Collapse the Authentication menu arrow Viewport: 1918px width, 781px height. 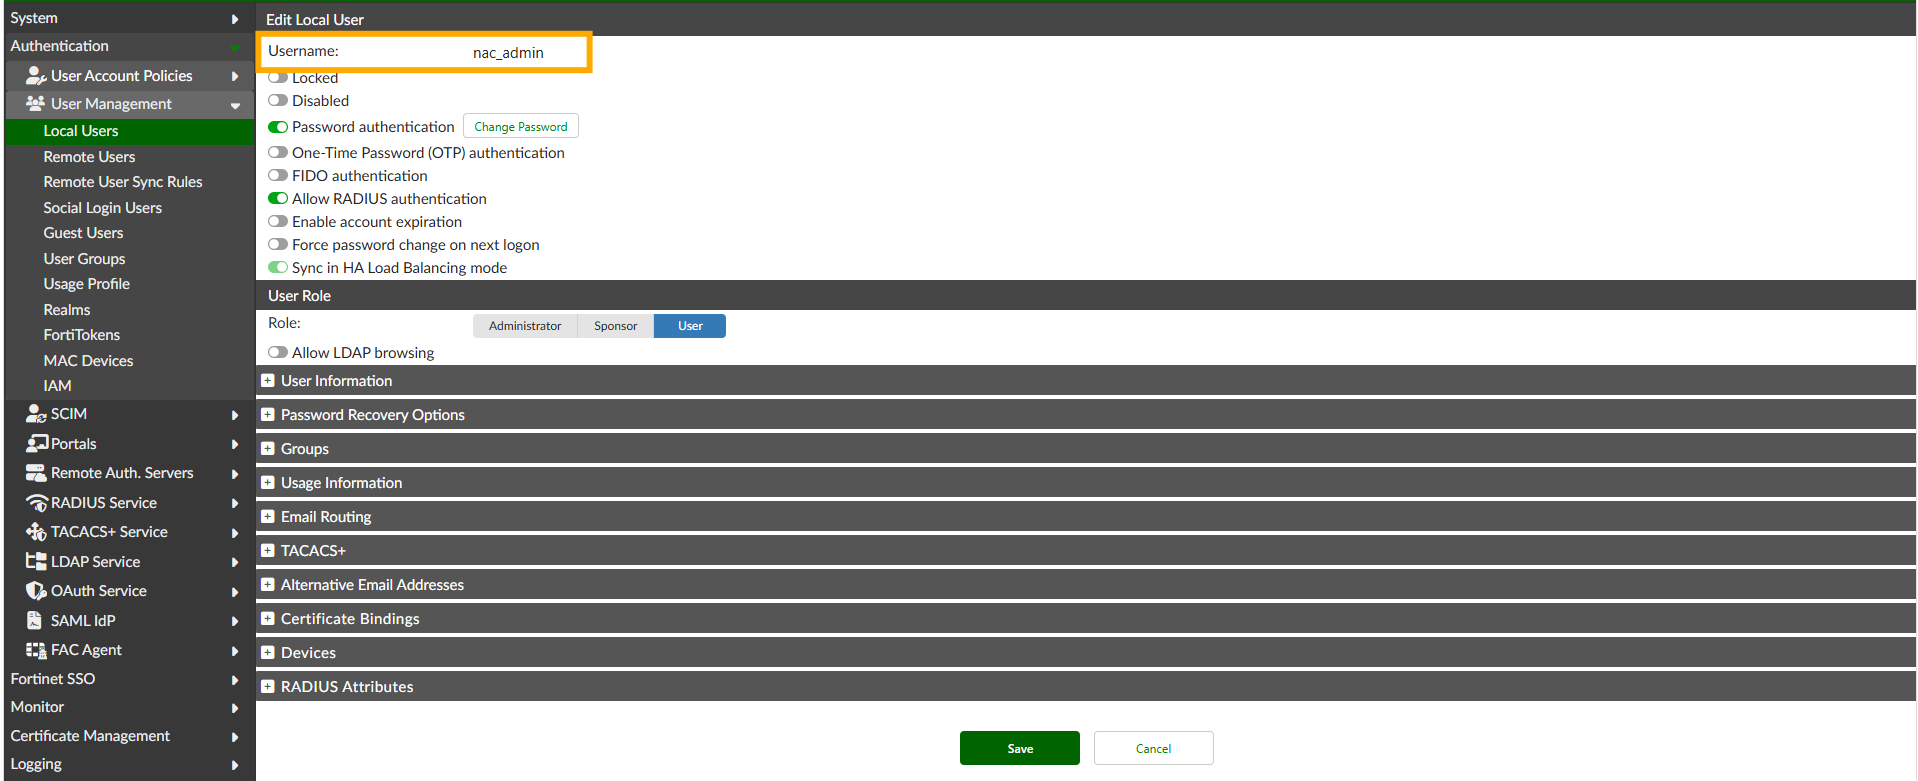point(235,47)
